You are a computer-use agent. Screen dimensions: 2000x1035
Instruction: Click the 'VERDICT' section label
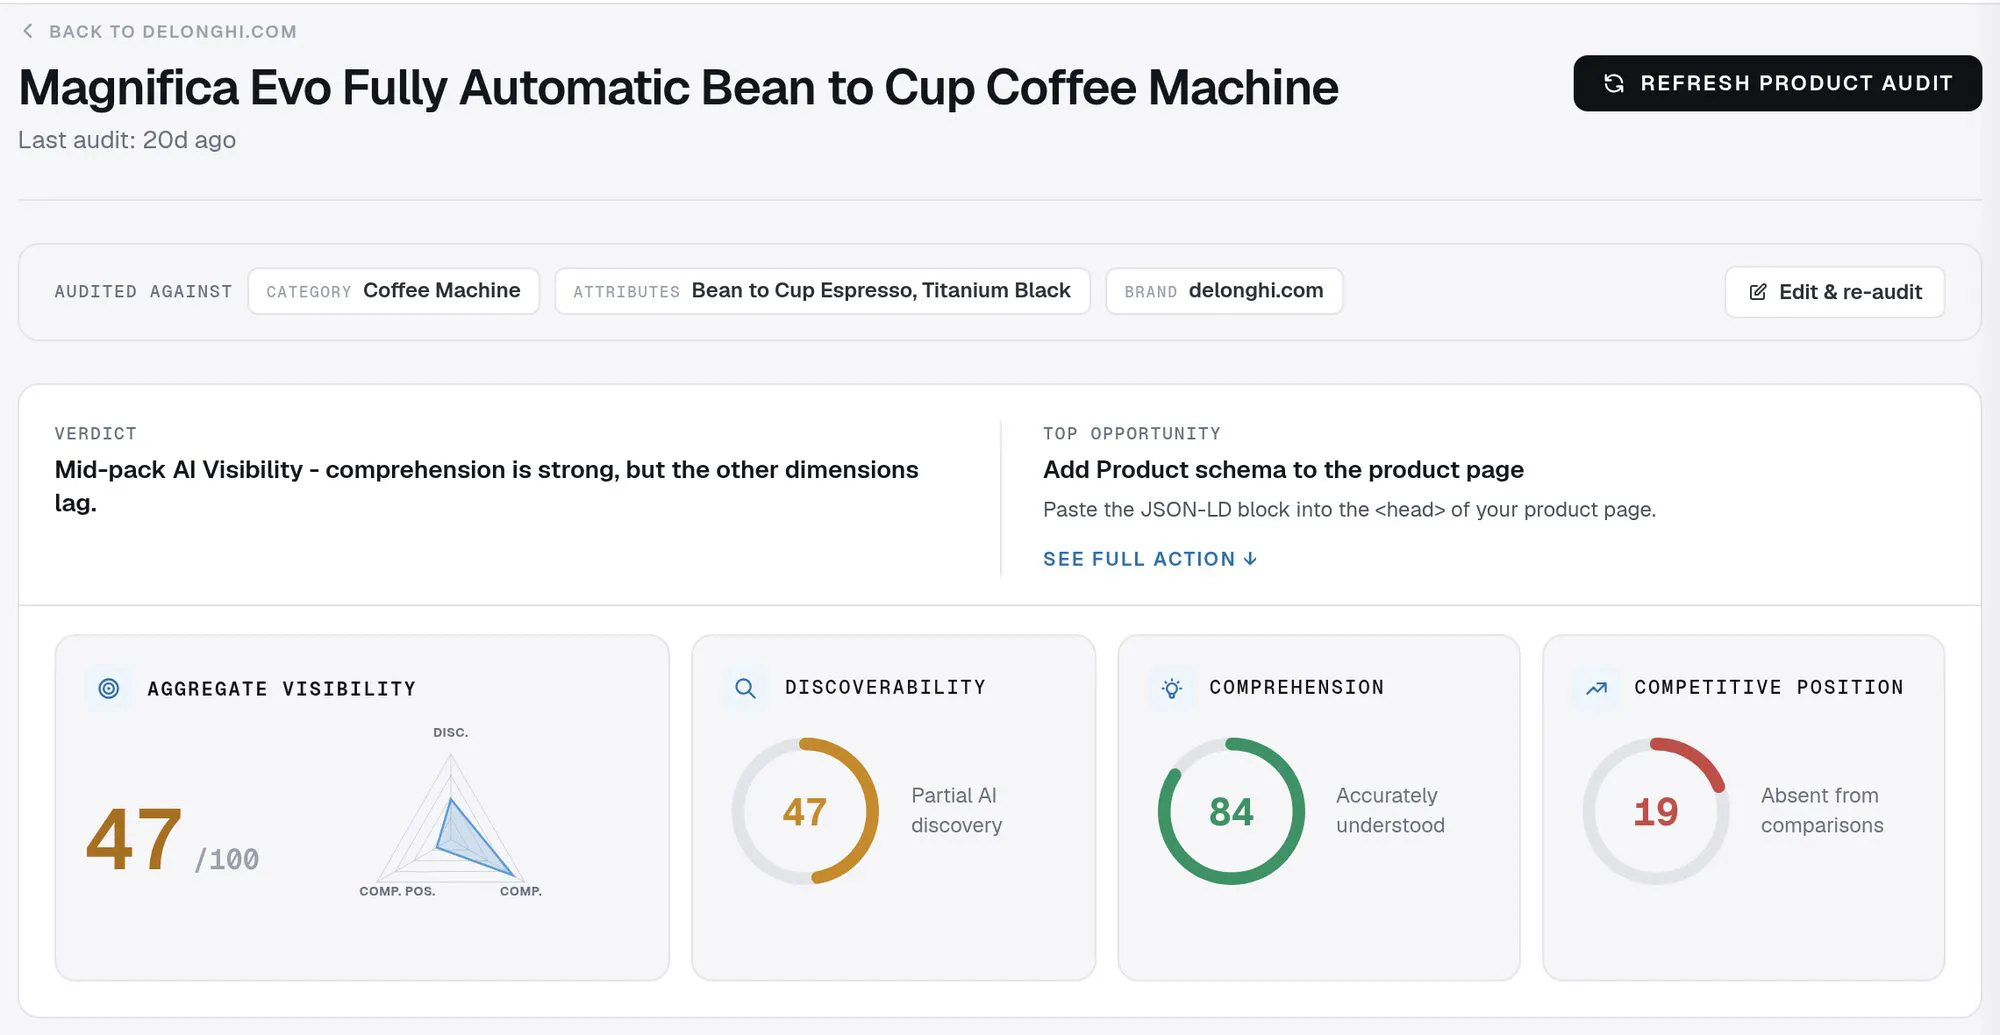pos(95,434)
